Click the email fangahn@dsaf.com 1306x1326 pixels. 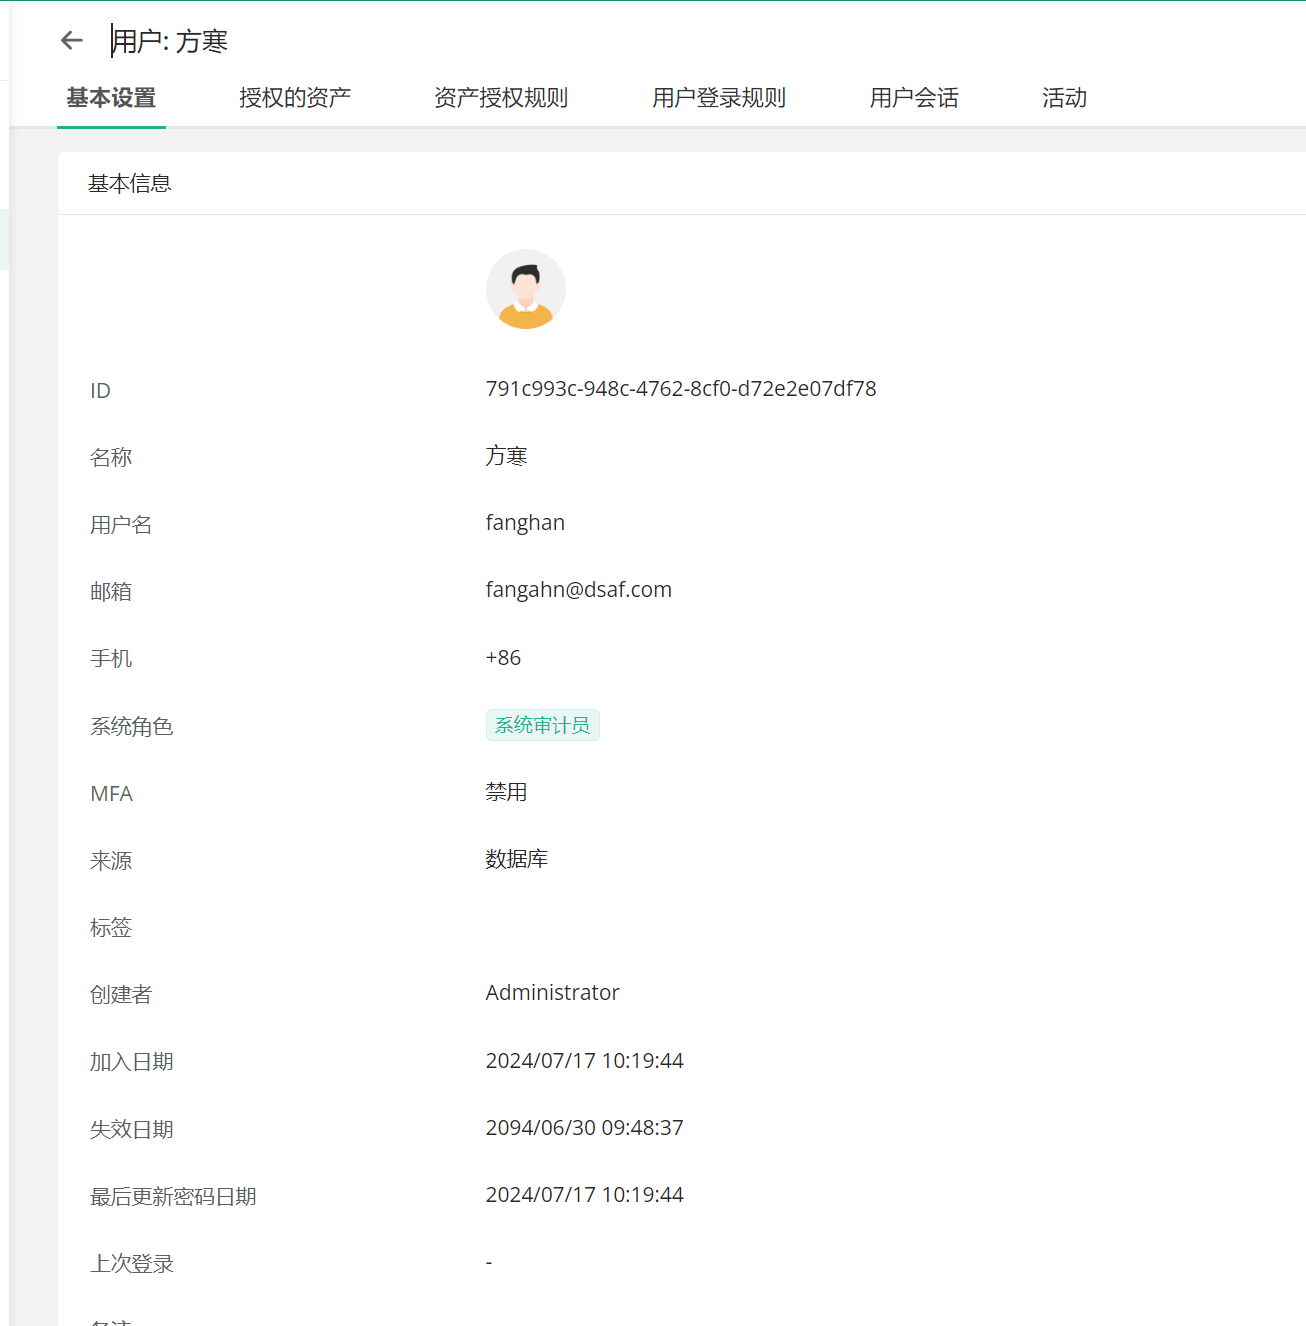(x=578, y=590)
